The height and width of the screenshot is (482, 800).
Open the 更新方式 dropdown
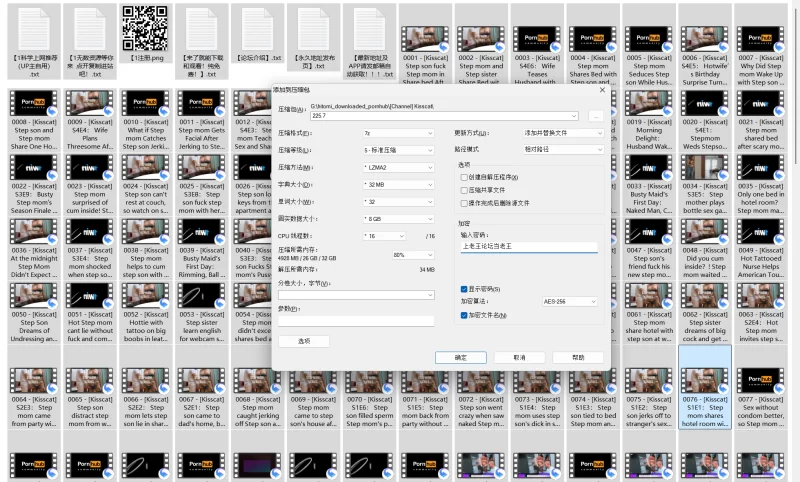(x=563, y=133)
